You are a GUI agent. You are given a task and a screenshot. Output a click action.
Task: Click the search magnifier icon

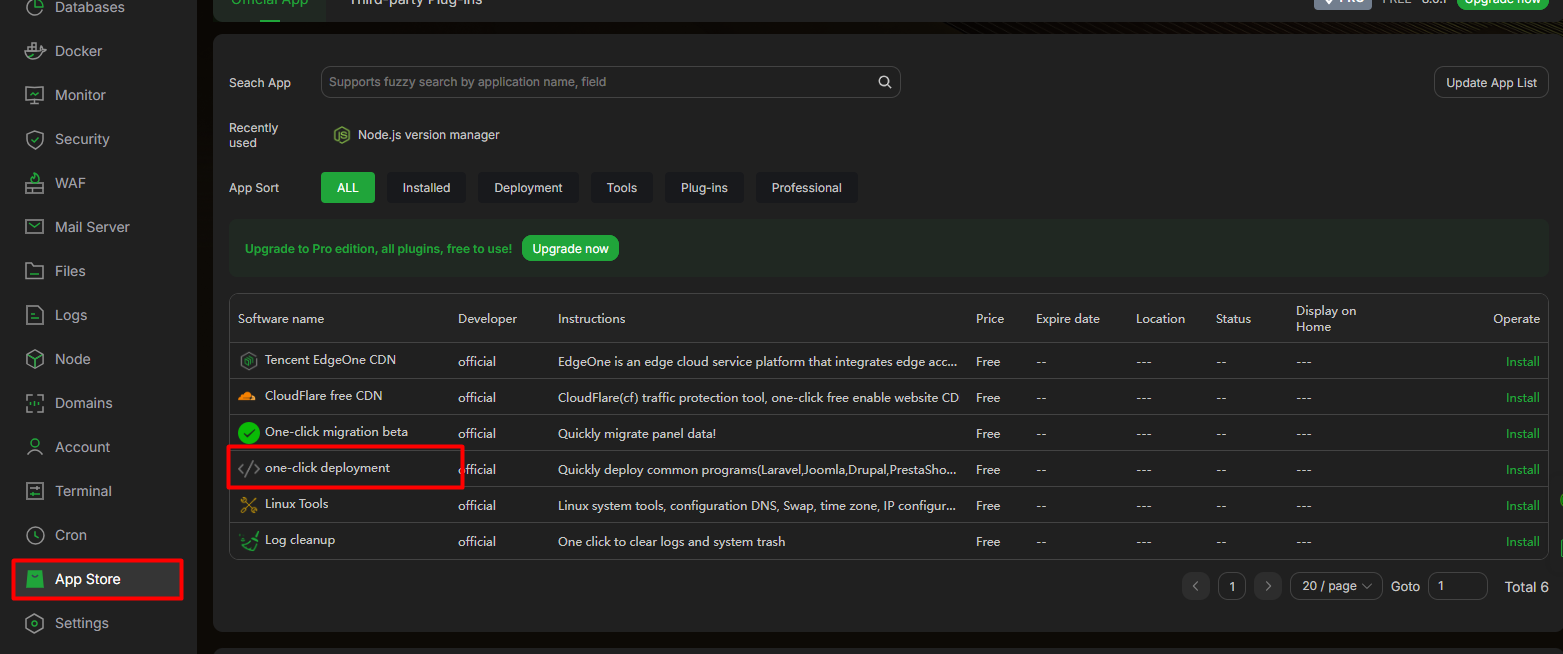884,82
